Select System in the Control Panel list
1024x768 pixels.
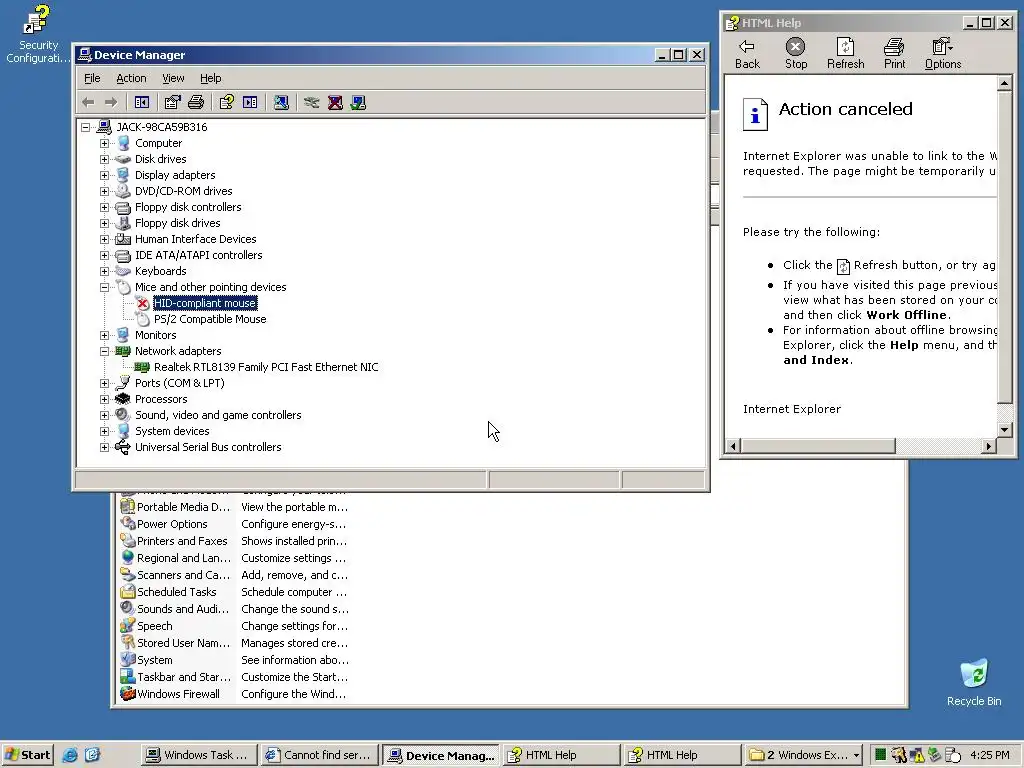[x=154, y=660]
